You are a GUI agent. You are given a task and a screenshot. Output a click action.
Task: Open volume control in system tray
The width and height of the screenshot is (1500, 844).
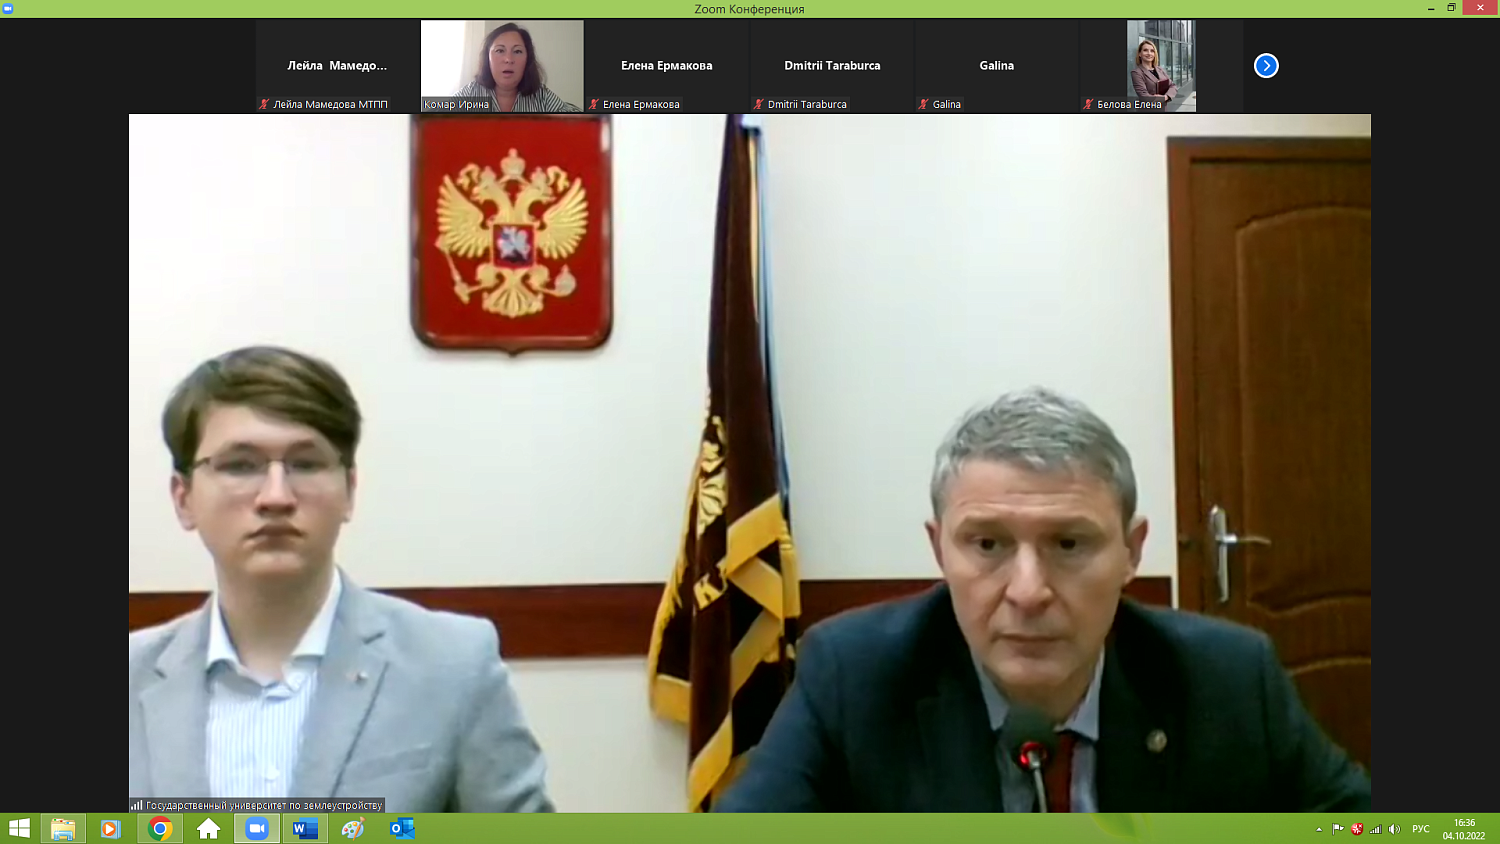pos(1394,829)
